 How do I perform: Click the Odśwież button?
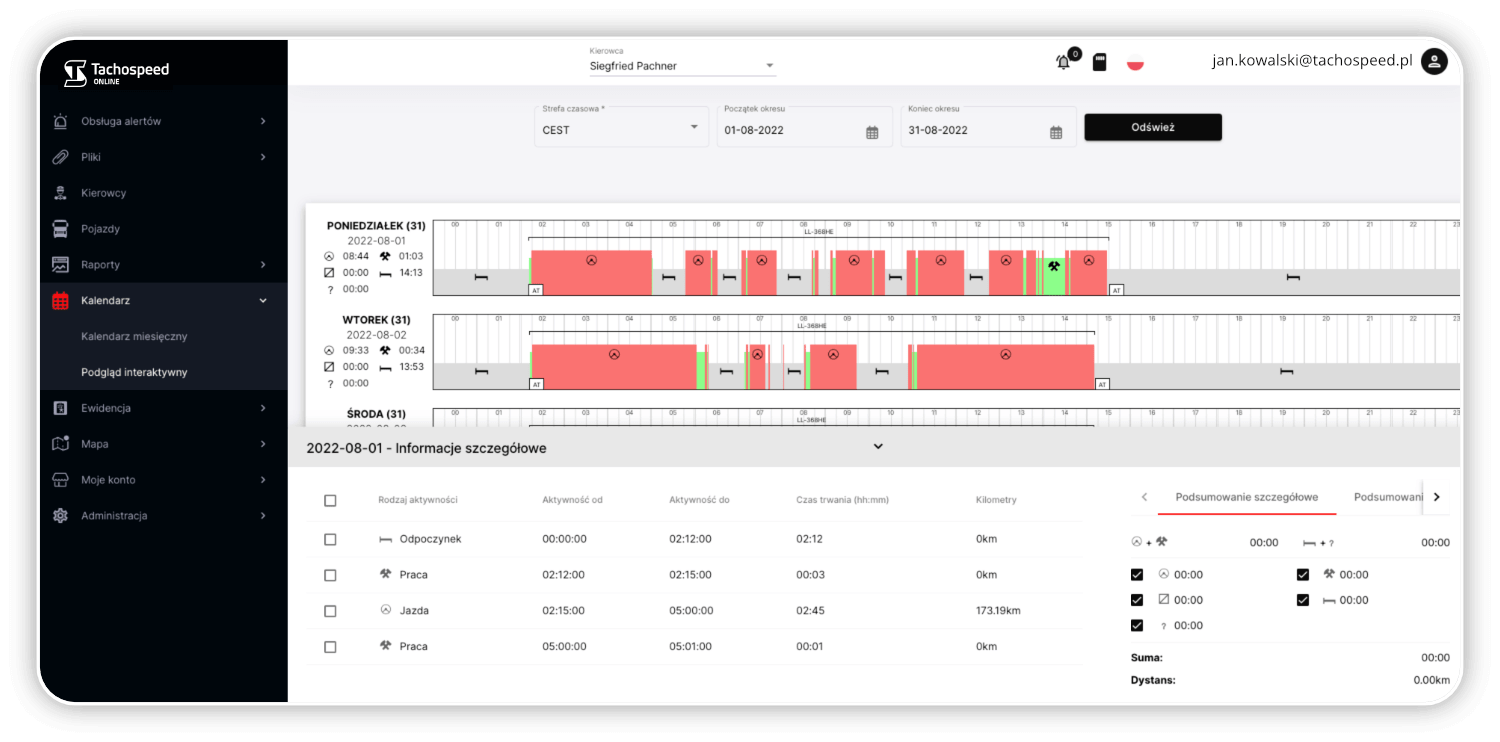[1153, 127]
